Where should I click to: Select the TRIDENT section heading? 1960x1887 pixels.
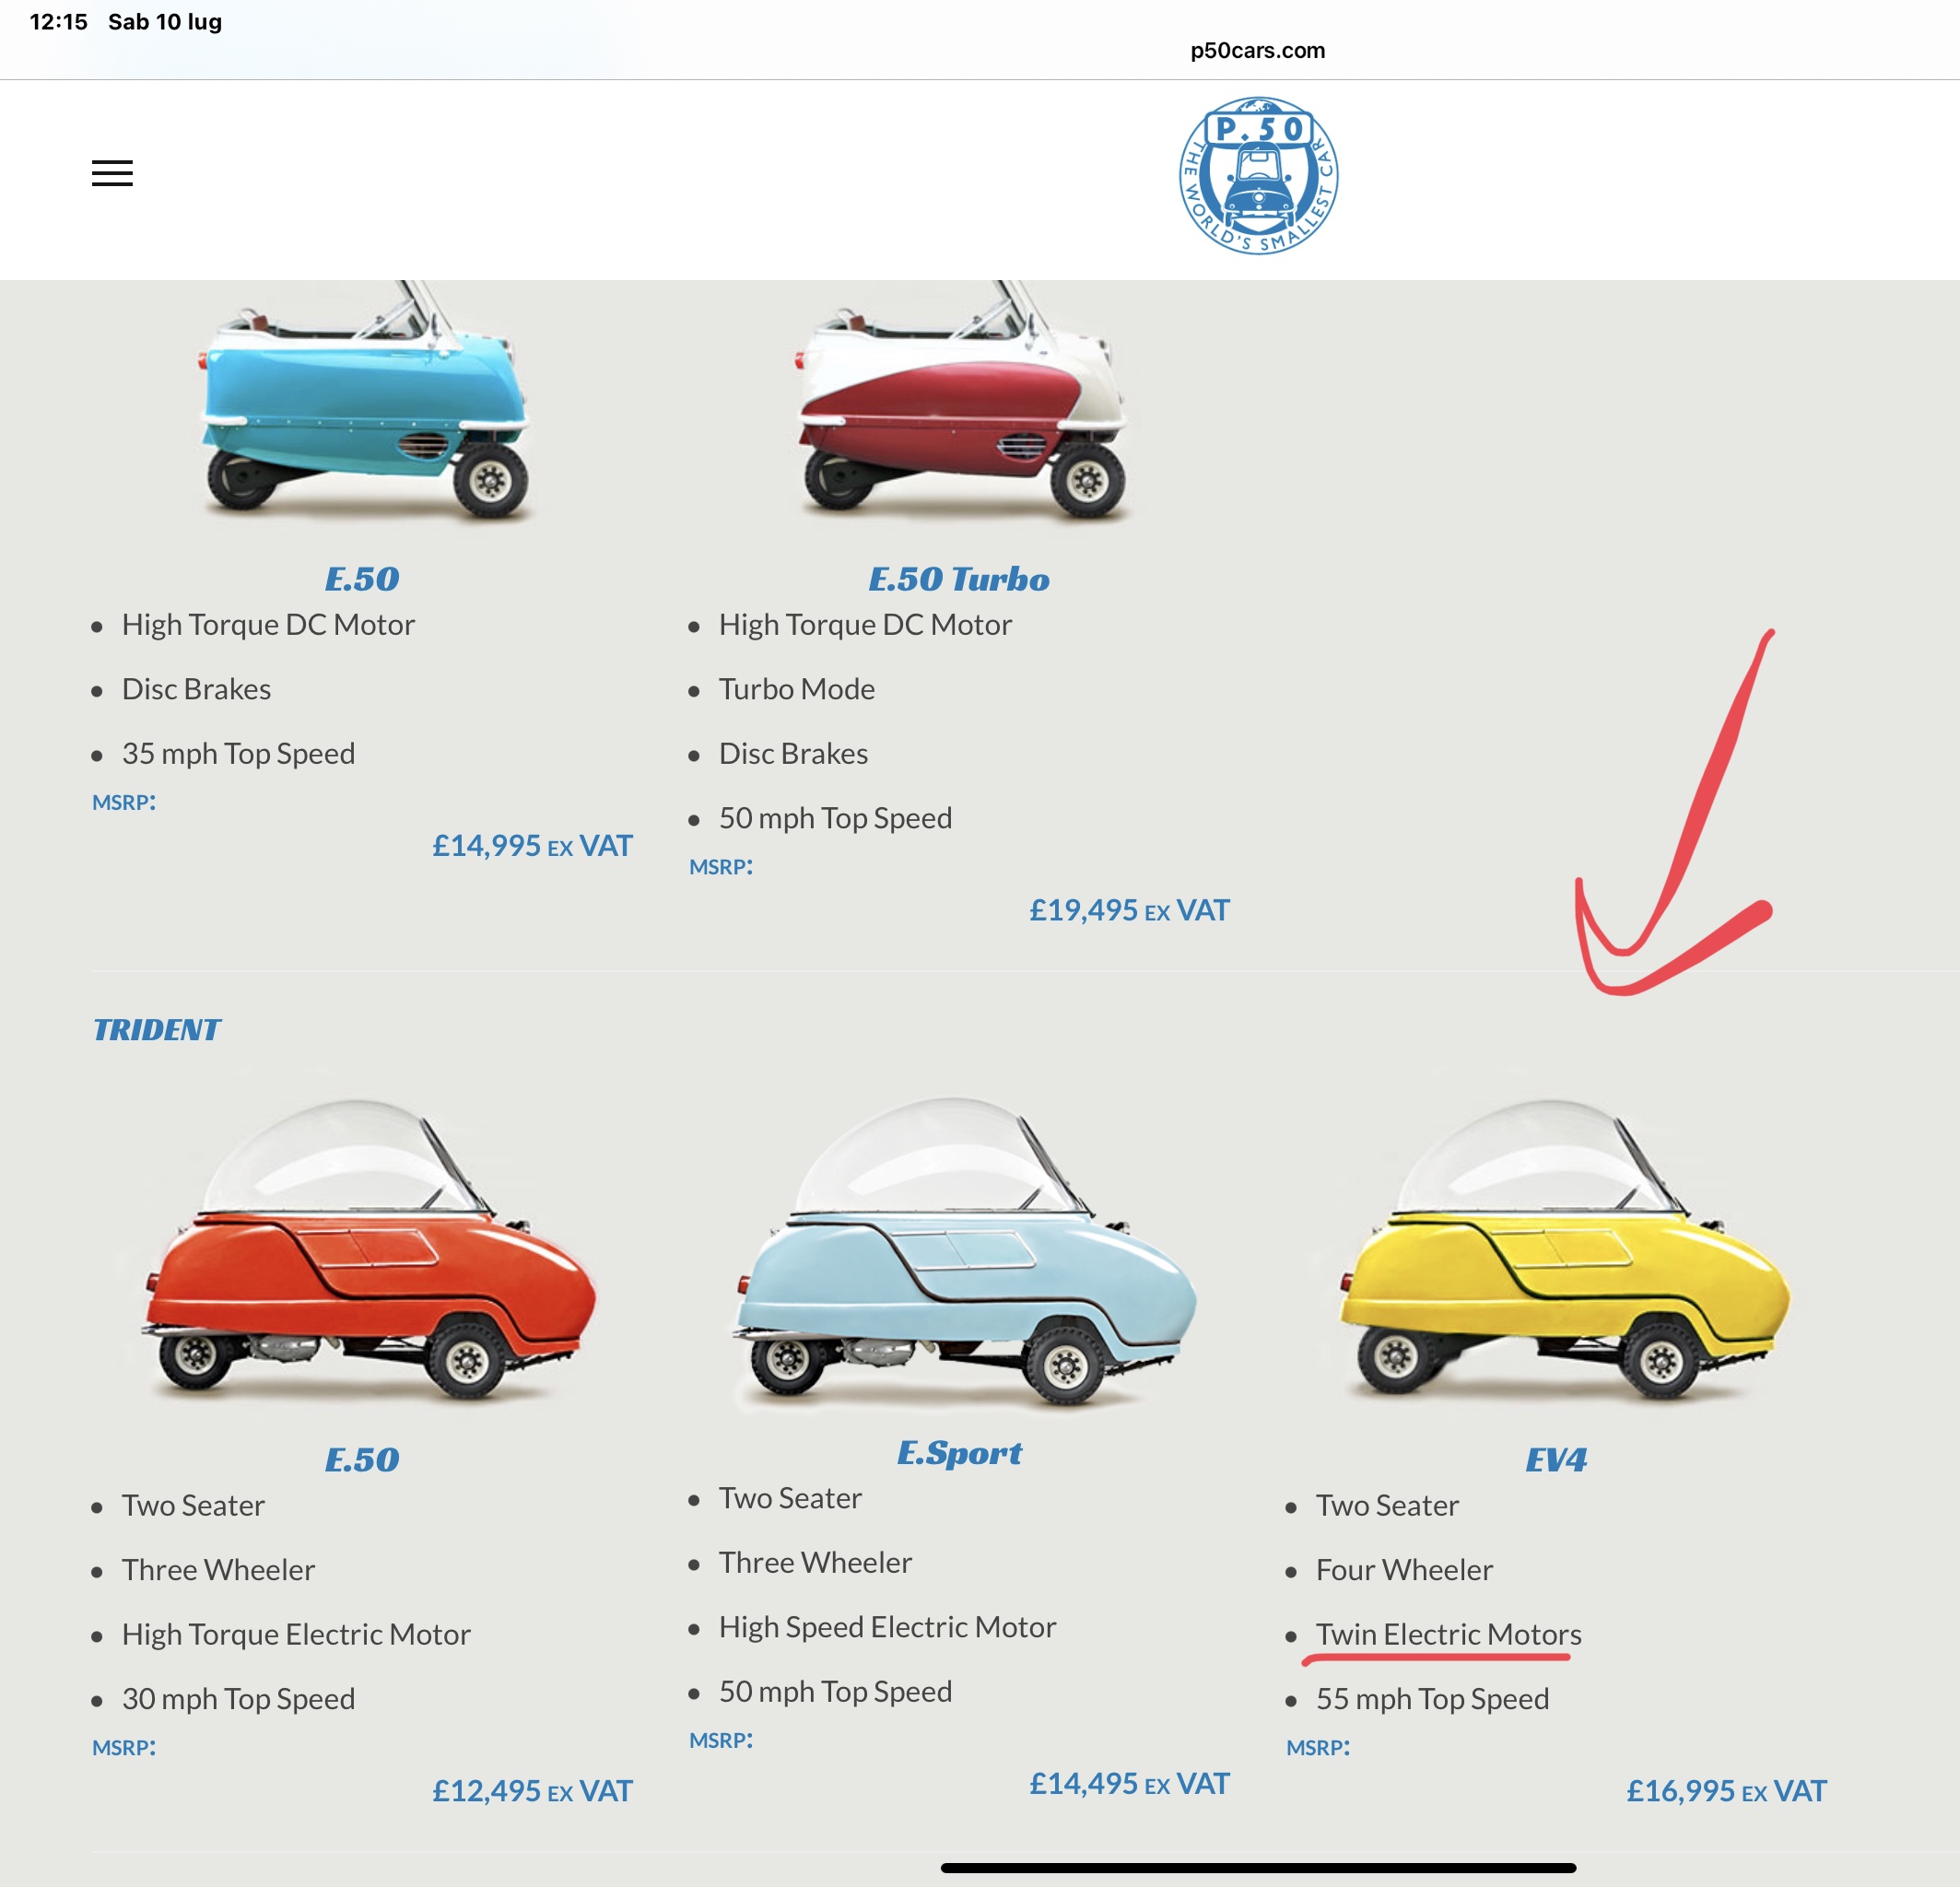tap(156, 1030)
